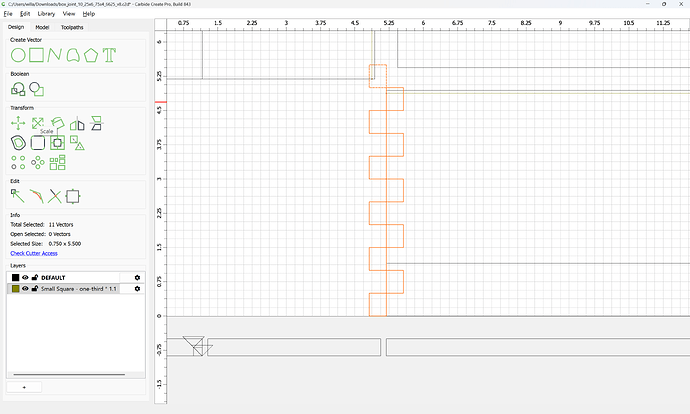Open the Edit menu
The height and width of the screenshot is (414, 690).
point(25,14)
